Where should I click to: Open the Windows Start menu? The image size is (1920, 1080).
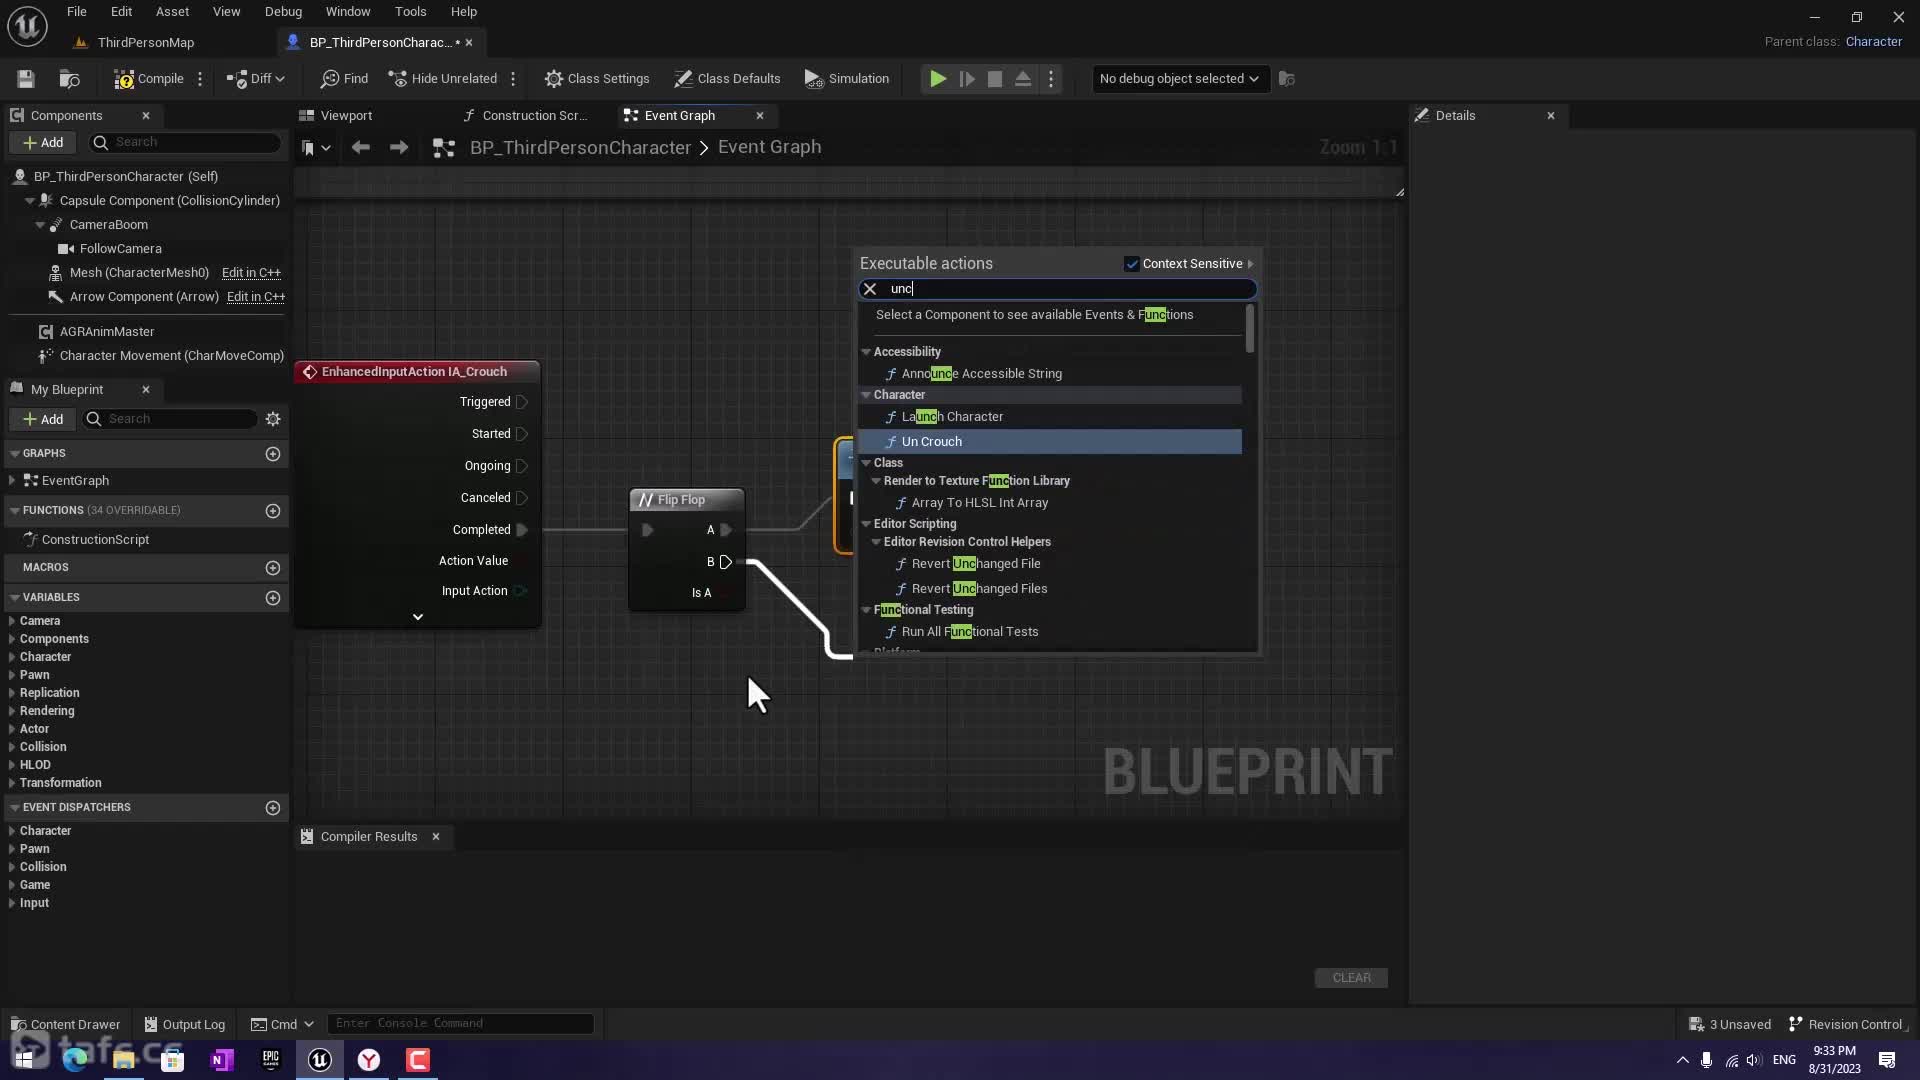pos(24,1060)
